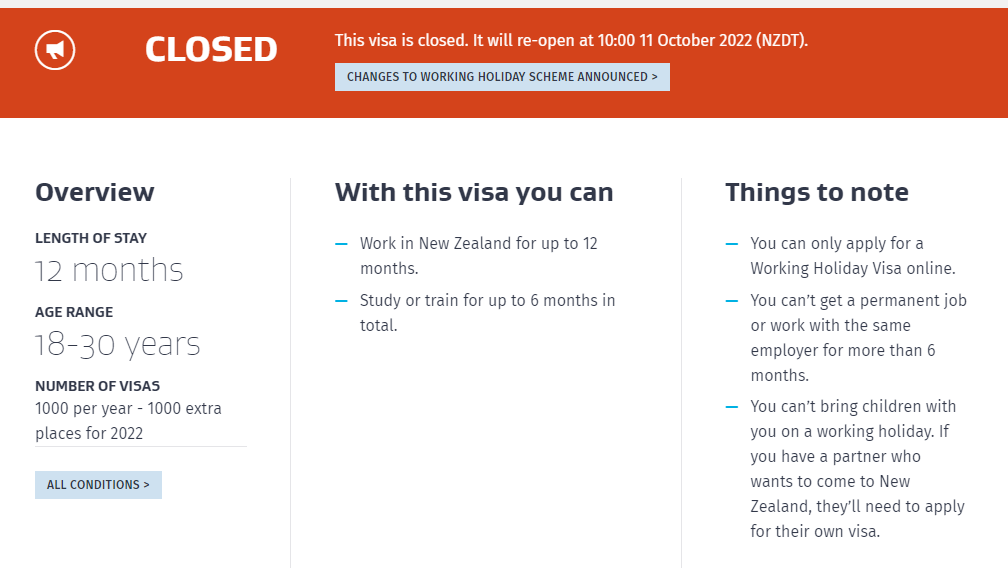Click the Study or train bullet text

[x=487, y=312]
